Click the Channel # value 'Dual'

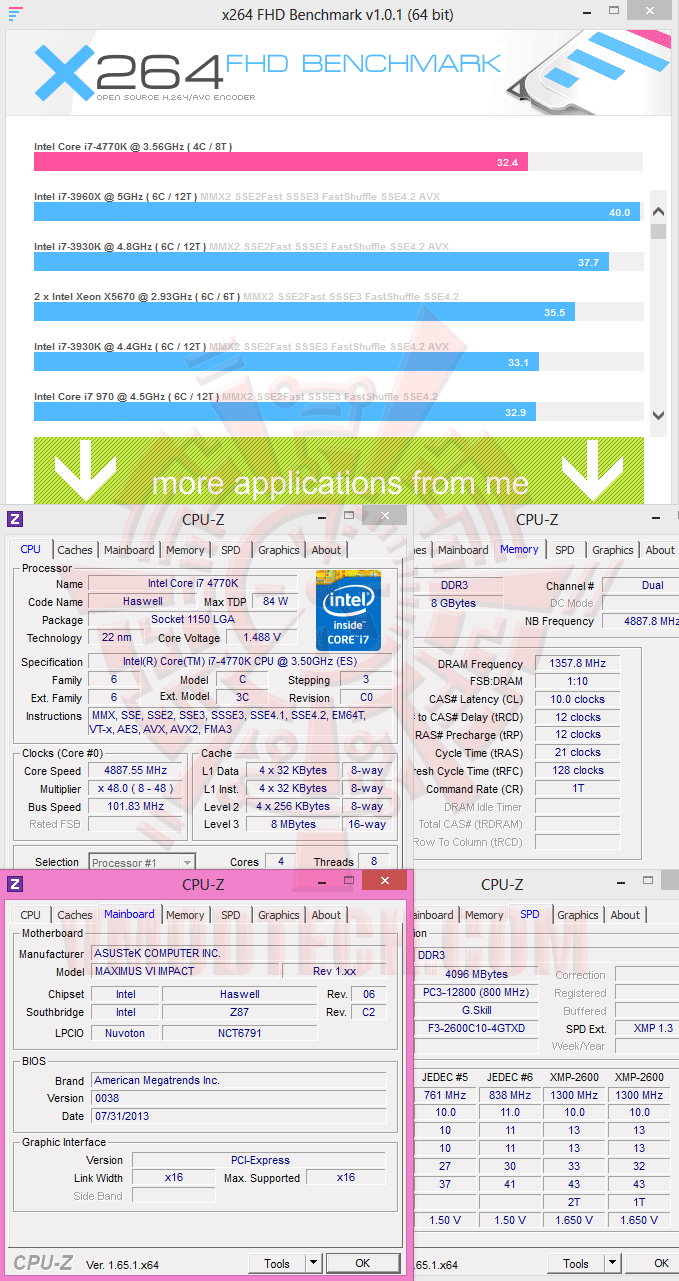(641, 585)
